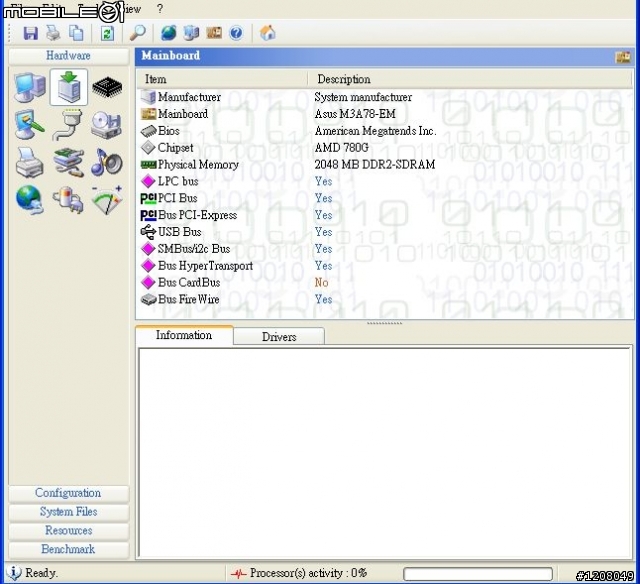
Task: Click the blue Help question mark icon
Action: tap(236, 33)
